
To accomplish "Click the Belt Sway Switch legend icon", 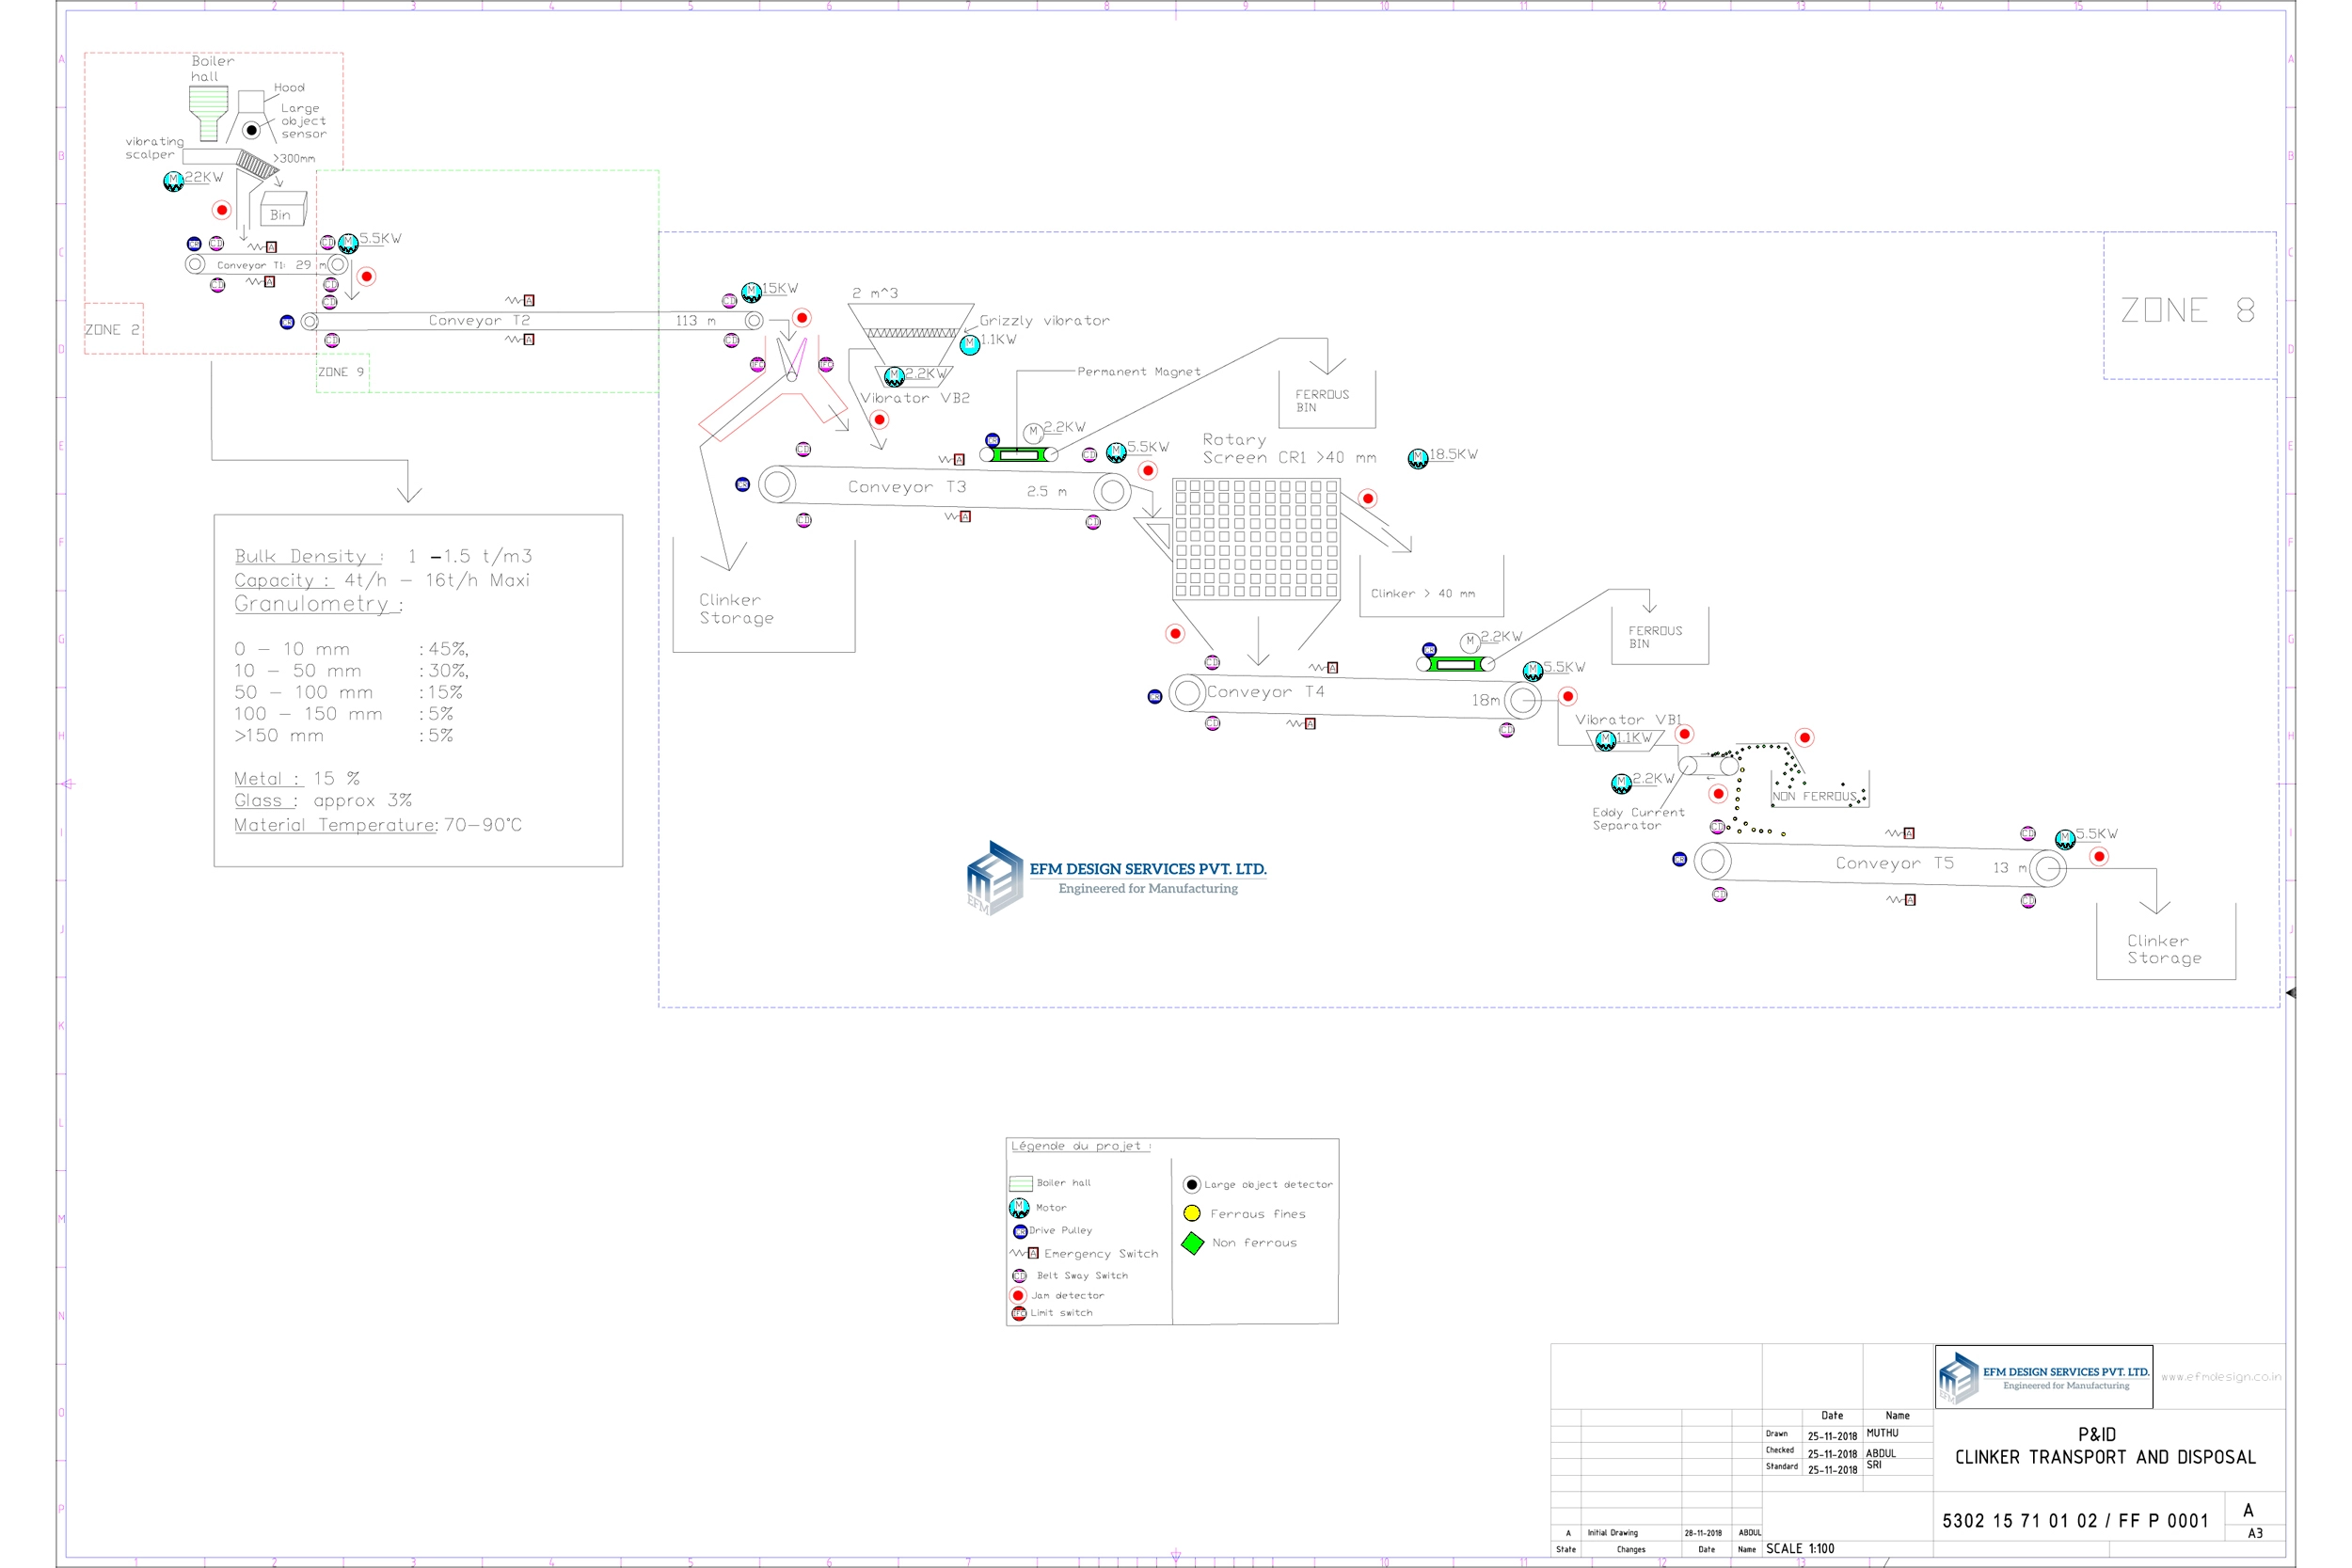I will pyautogui.click(x=1019, y=1276).
